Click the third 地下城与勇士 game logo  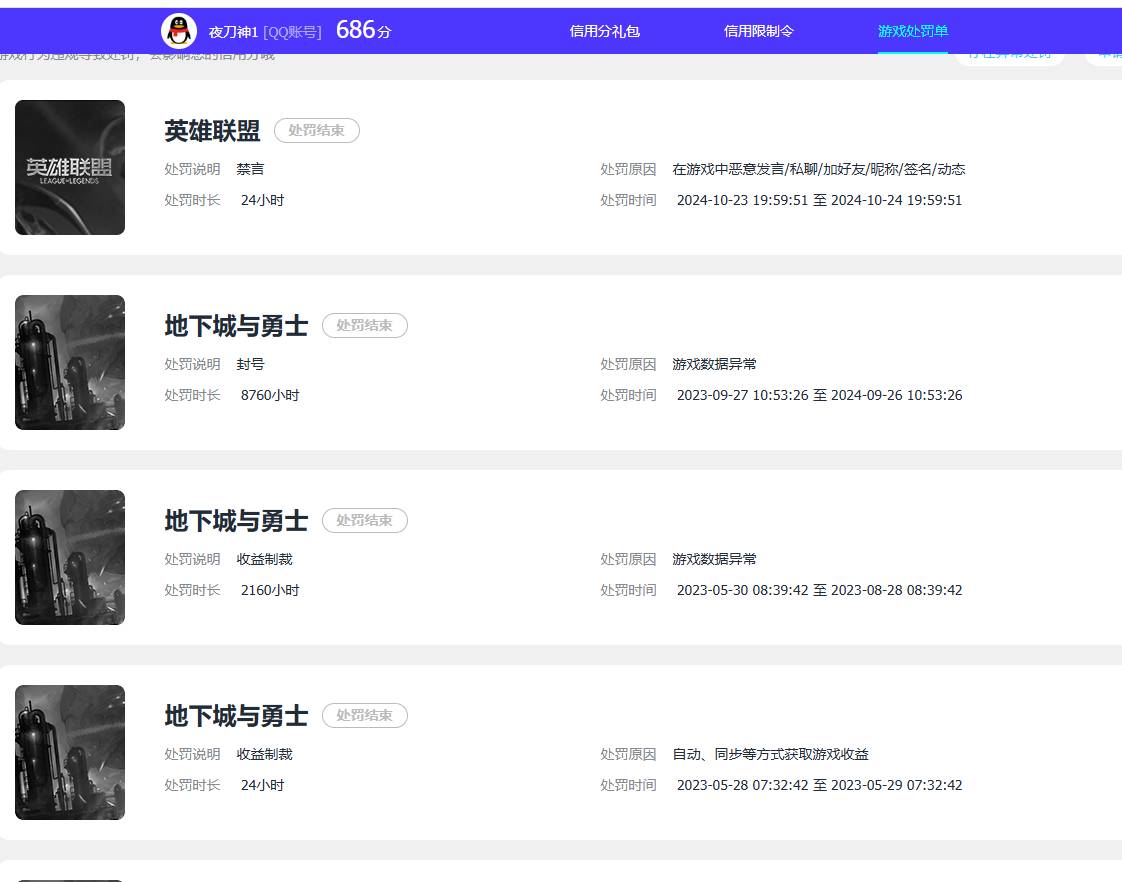69,752
